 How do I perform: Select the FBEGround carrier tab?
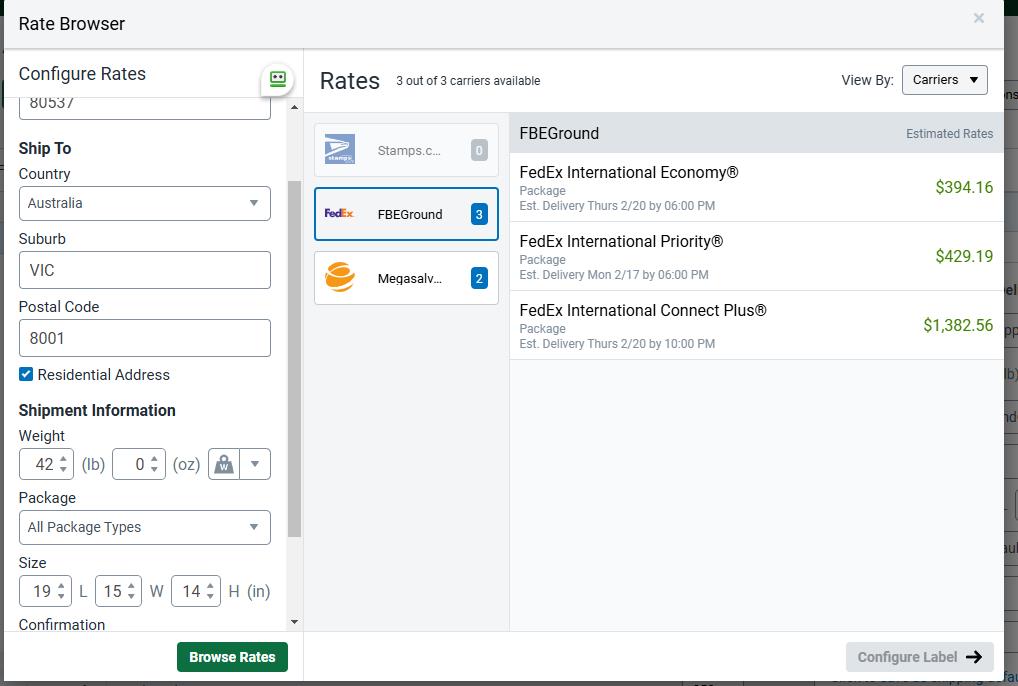tap(406, 214)
